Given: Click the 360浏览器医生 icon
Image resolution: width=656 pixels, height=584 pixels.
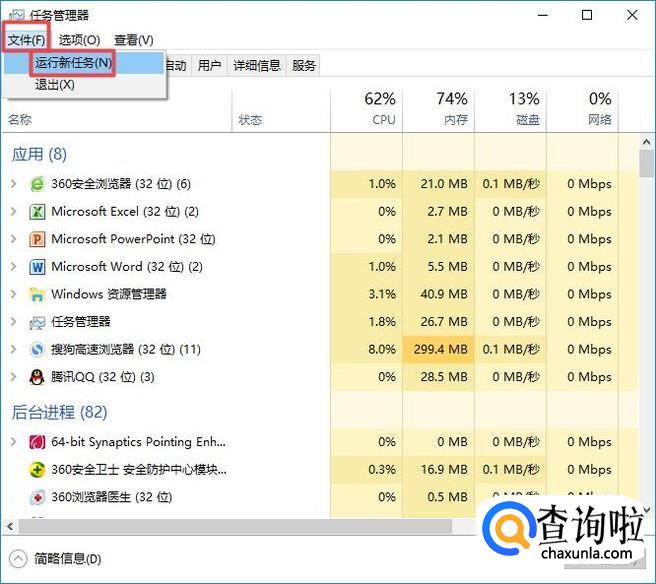Looking at the screenshot, I should [x=37, y=497].
